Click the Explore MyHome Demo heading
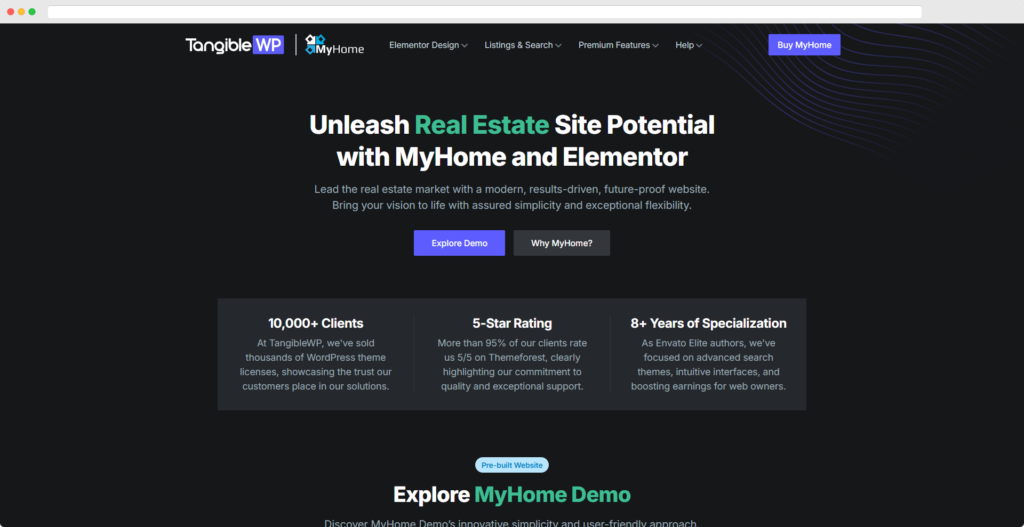This screenshot has width=1024, height=527. (x=512, y=494)
